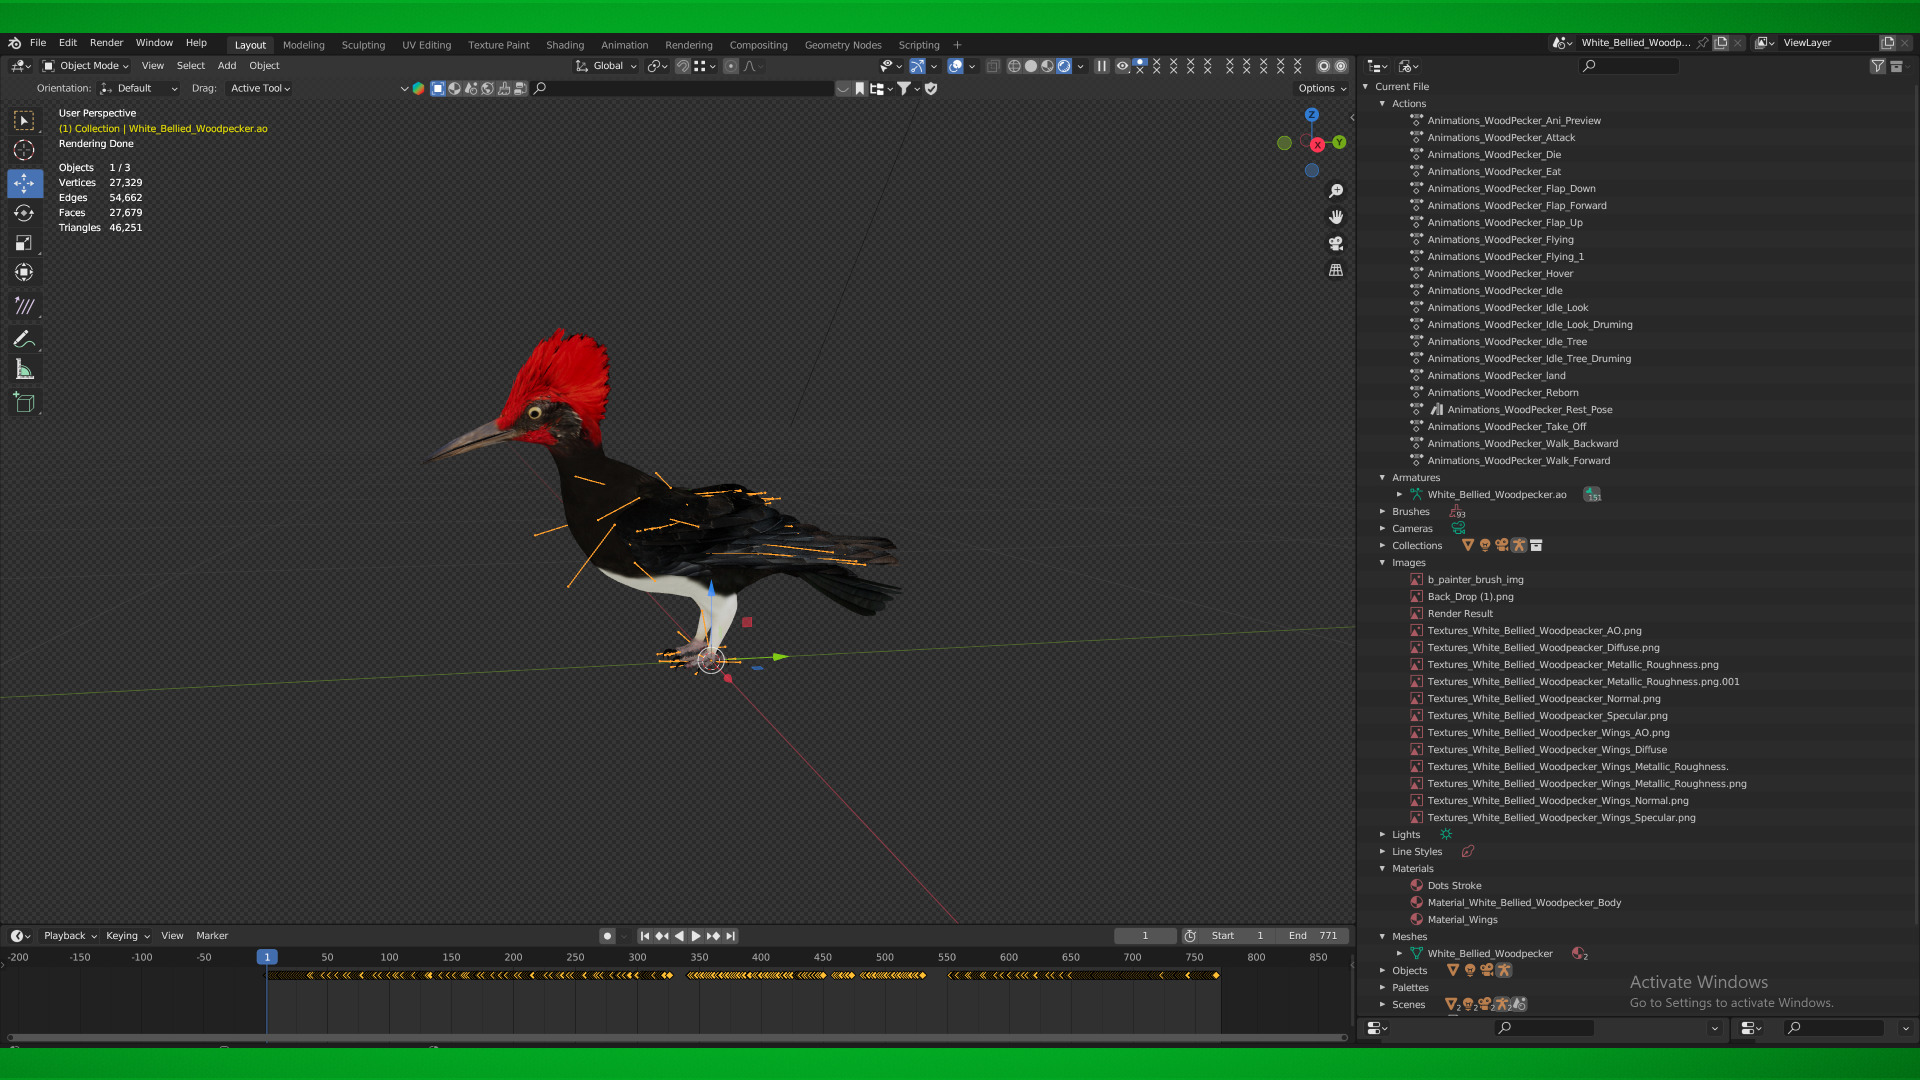This screenshot has height=1080, width=1920.
Task: Select Animations_WoodPecker_Flying action item
Action: [1500, 240]
